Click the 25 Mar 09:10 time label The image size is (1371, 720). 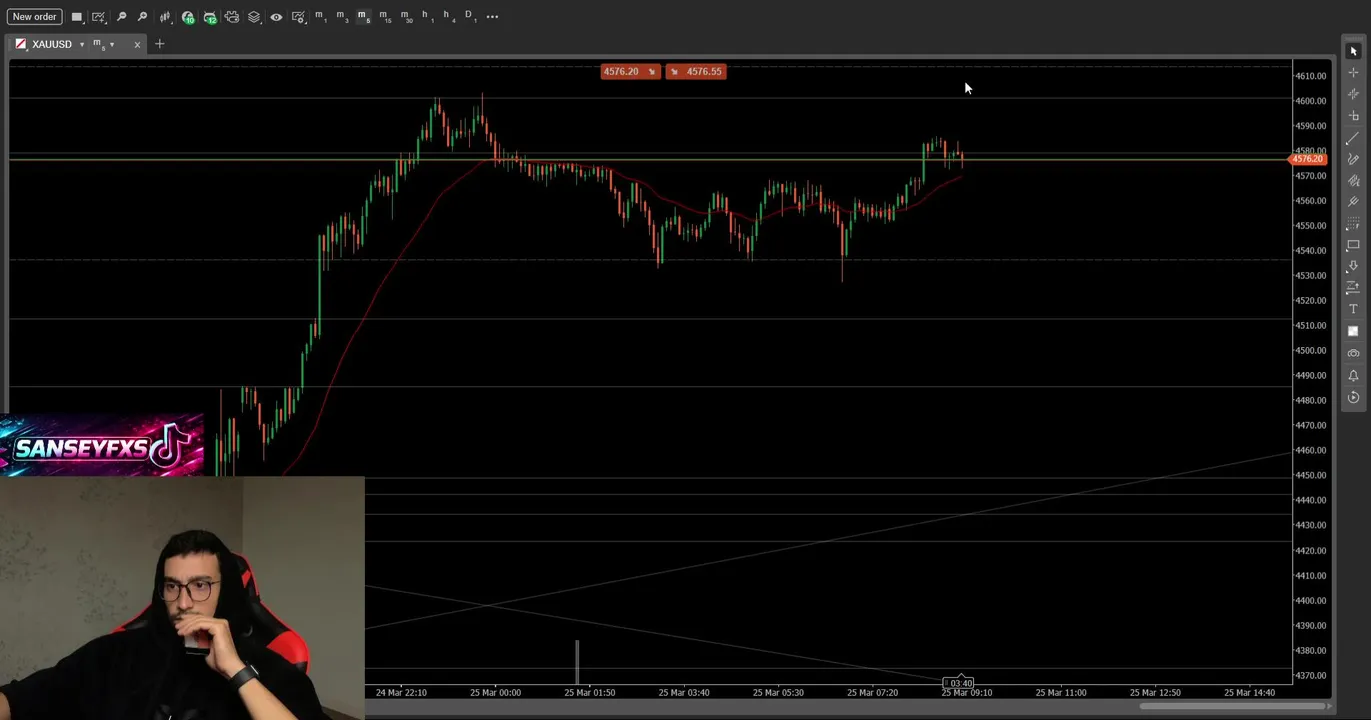[x=967, y=692]
